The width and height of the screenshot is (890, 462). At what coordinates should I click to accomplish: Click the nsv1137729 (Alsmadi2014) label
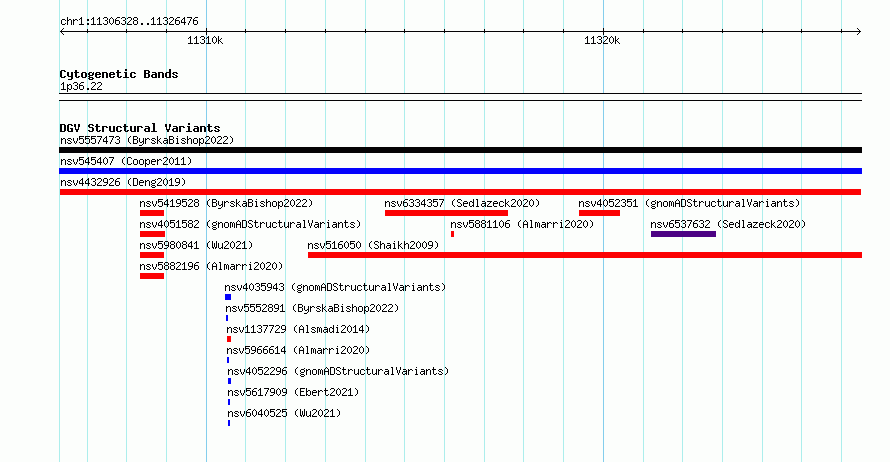coord(298,329)
